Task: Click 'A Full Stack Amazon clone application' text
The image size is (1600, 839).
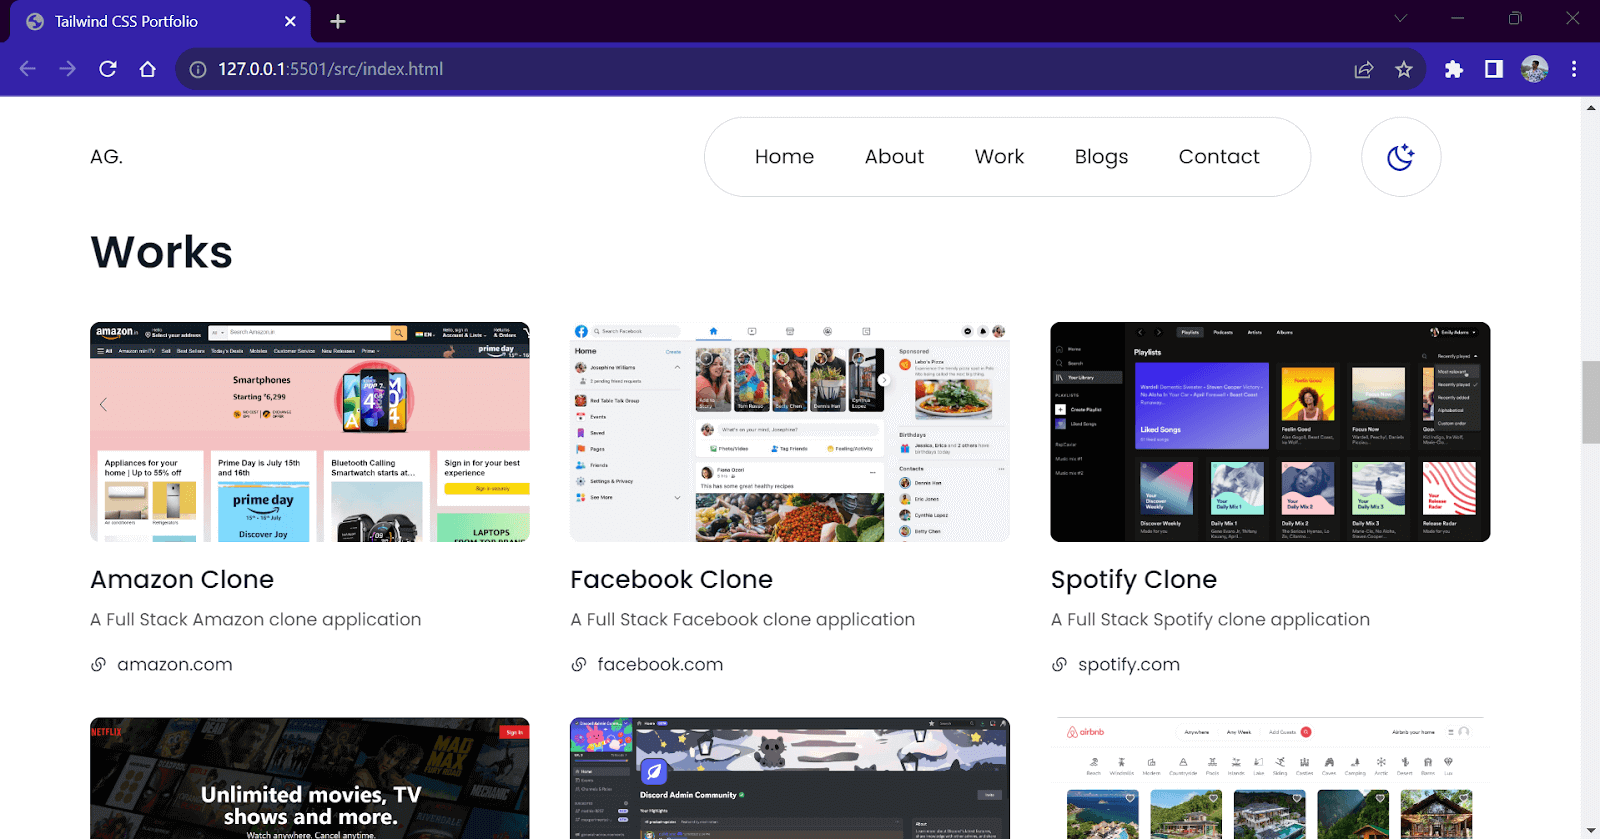Action: [x=256, y=620]
